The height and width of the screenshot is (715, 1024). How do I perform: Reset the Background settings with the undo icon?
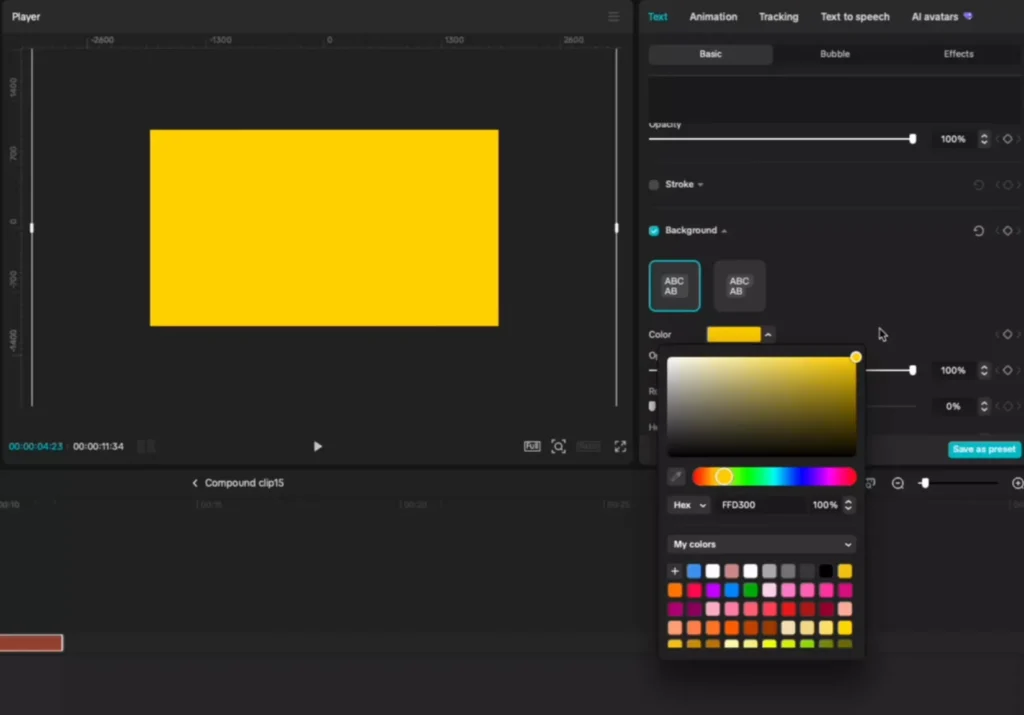pos(978,231)
